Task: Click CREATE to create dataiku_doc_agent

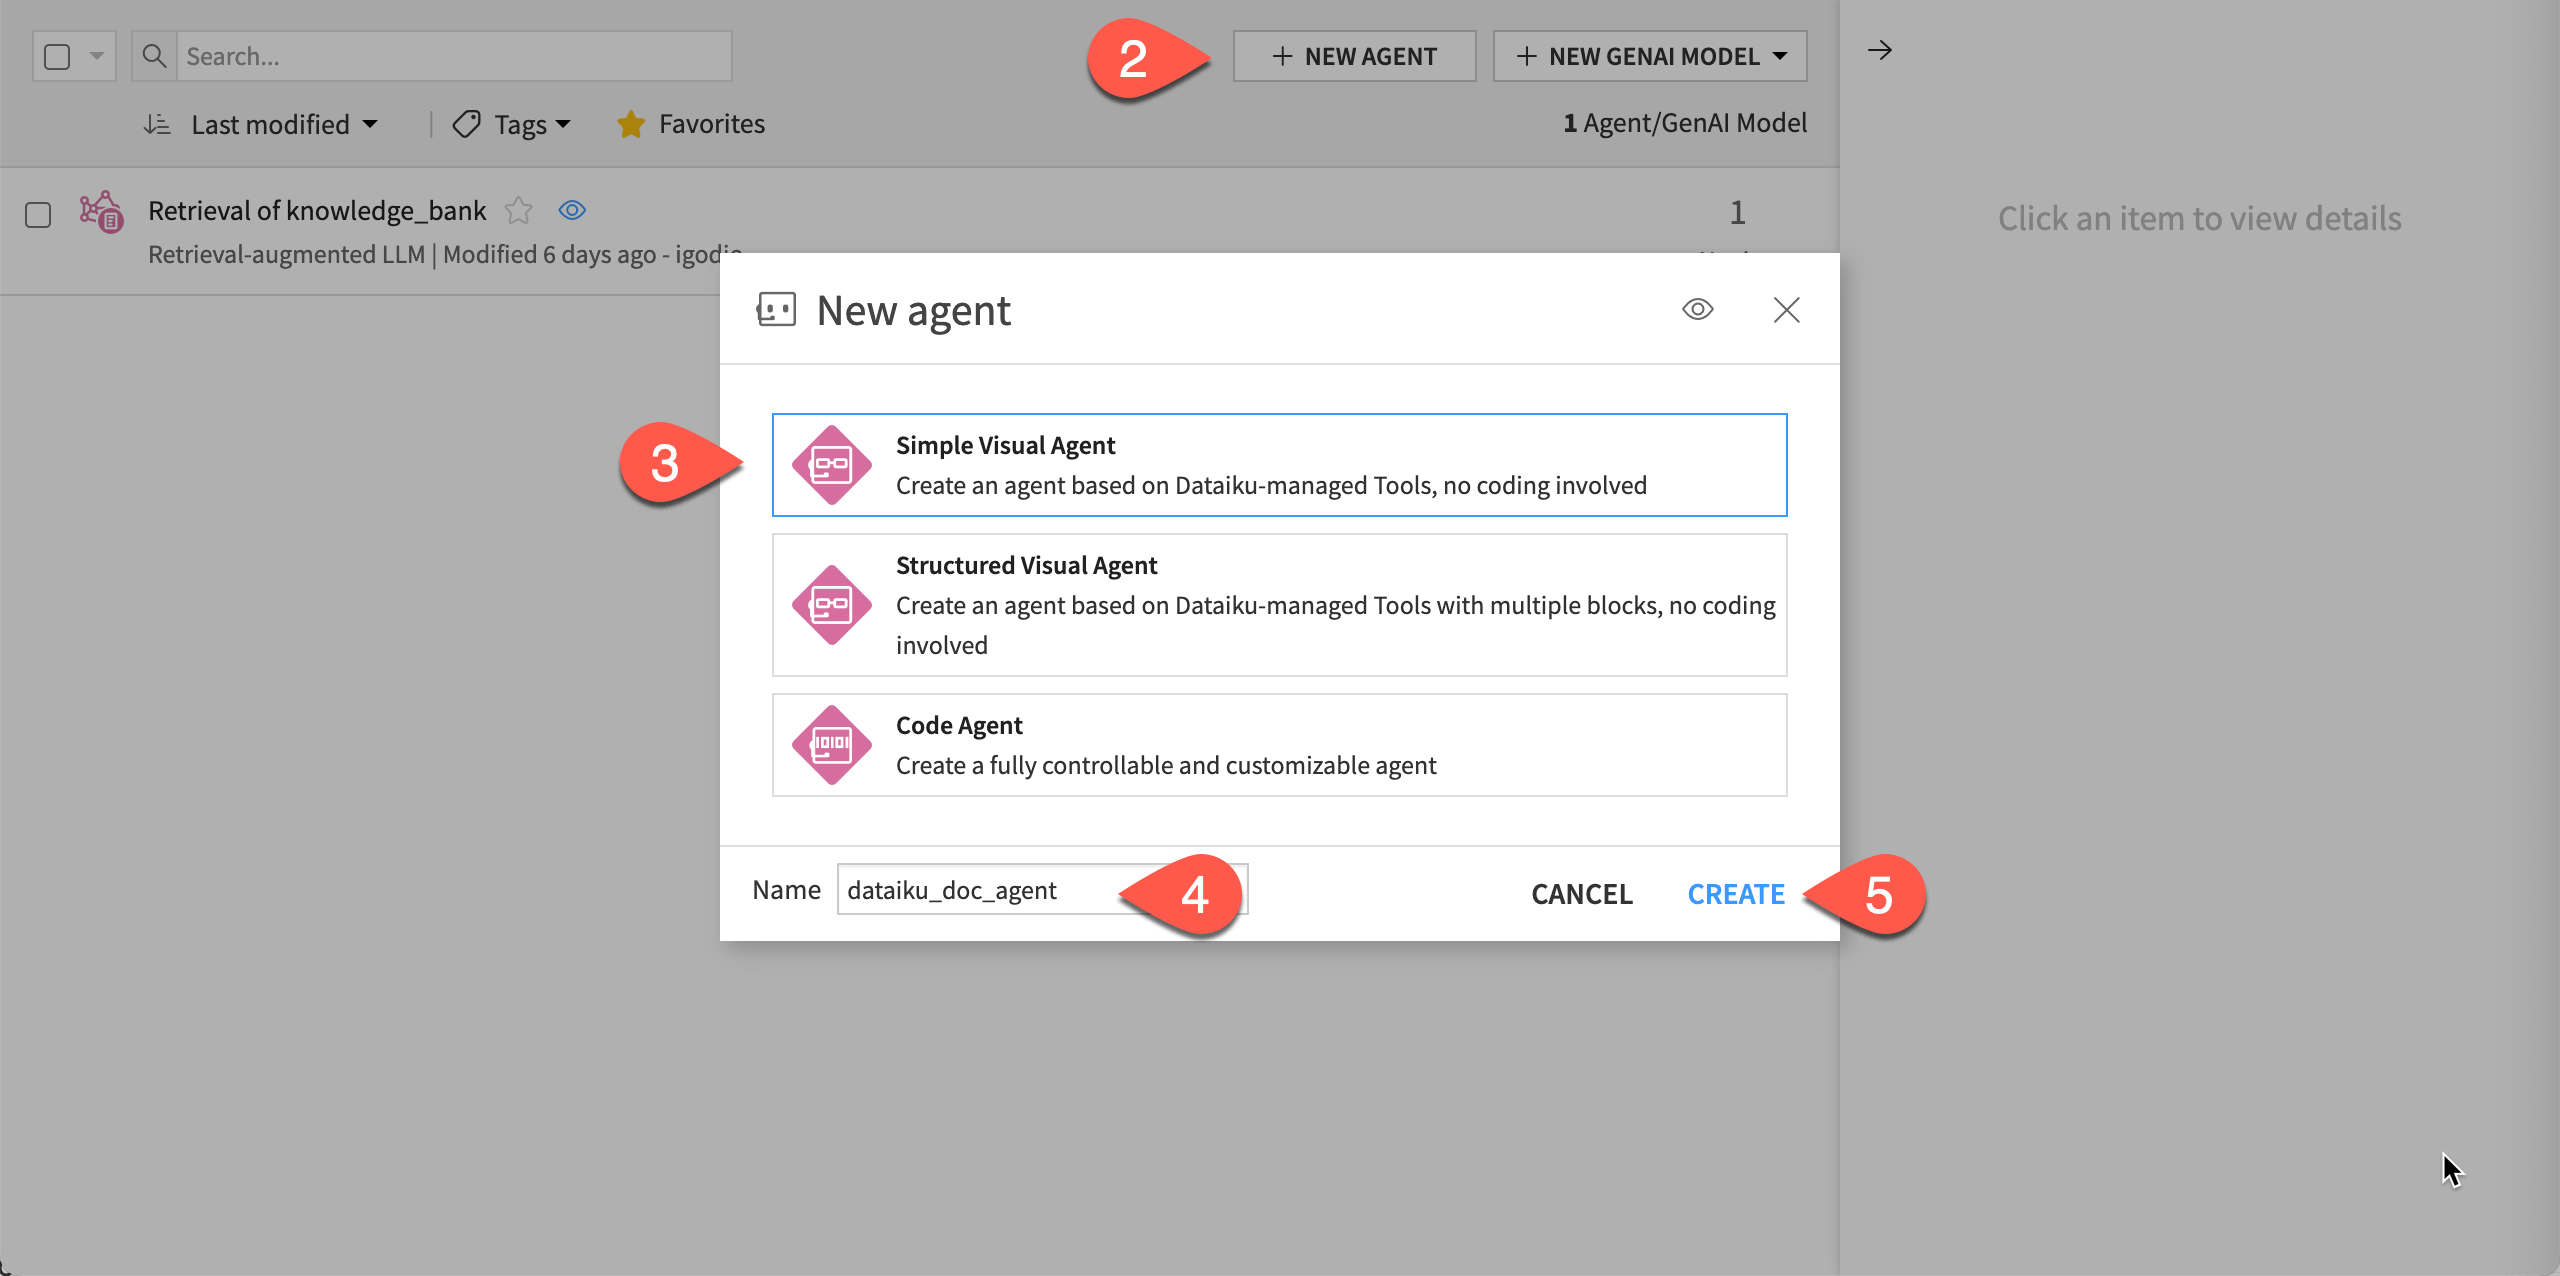Action: [x=1736, y=893]
